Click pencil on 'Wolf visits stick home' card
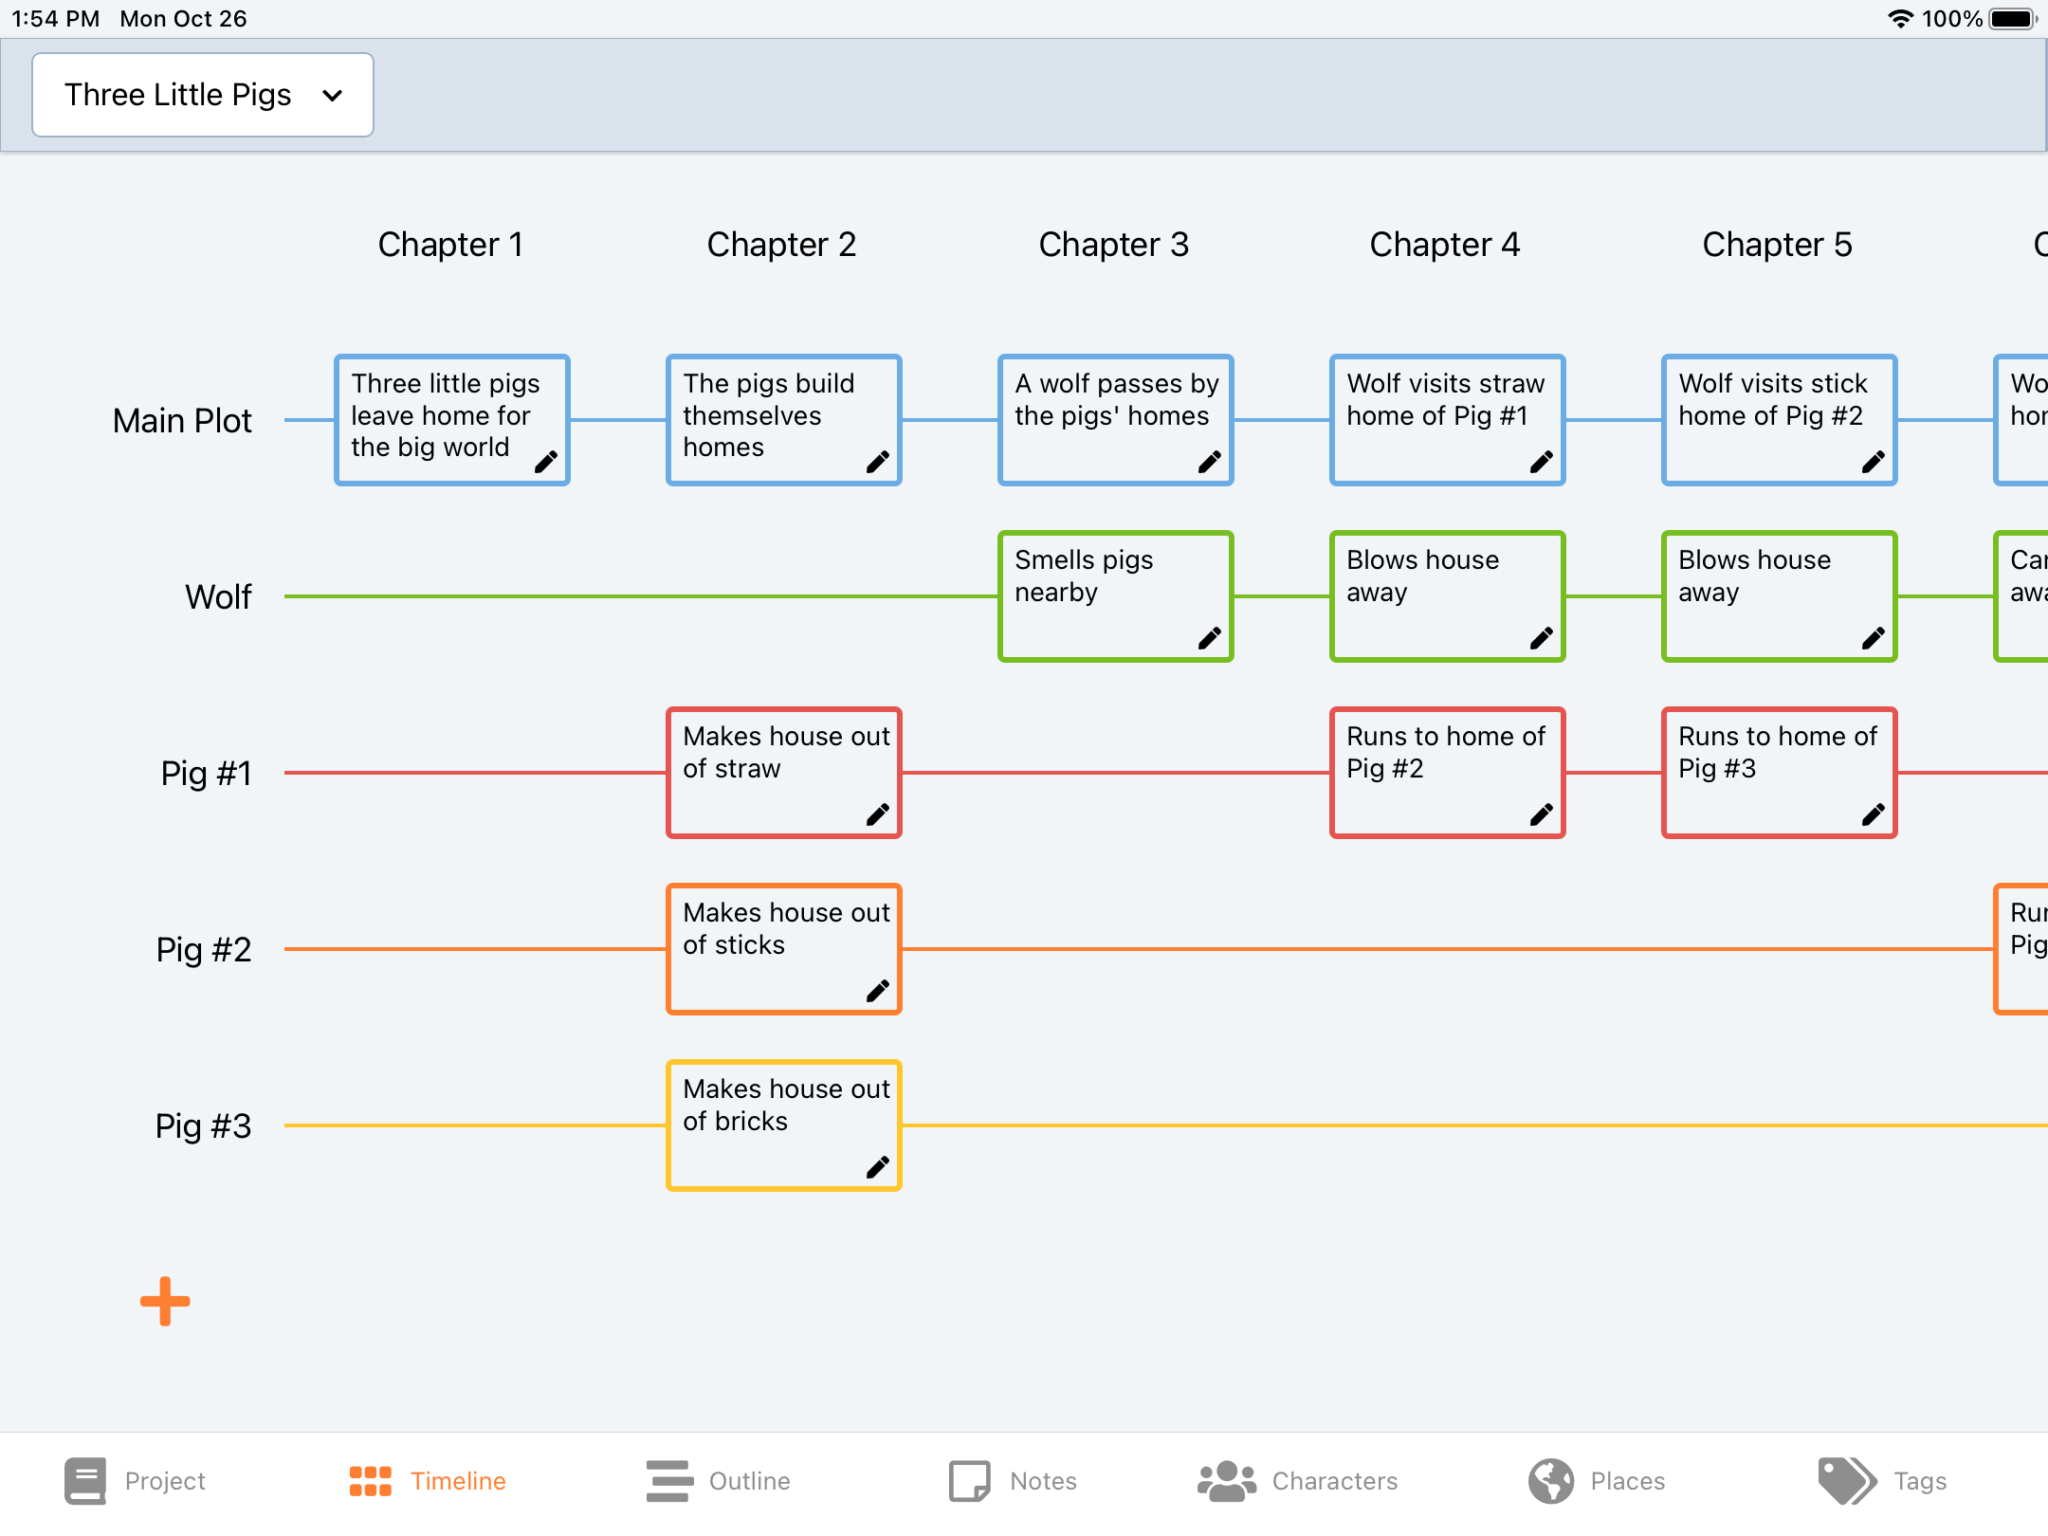The image size is (2048, 1536). tap(1872, 462)
